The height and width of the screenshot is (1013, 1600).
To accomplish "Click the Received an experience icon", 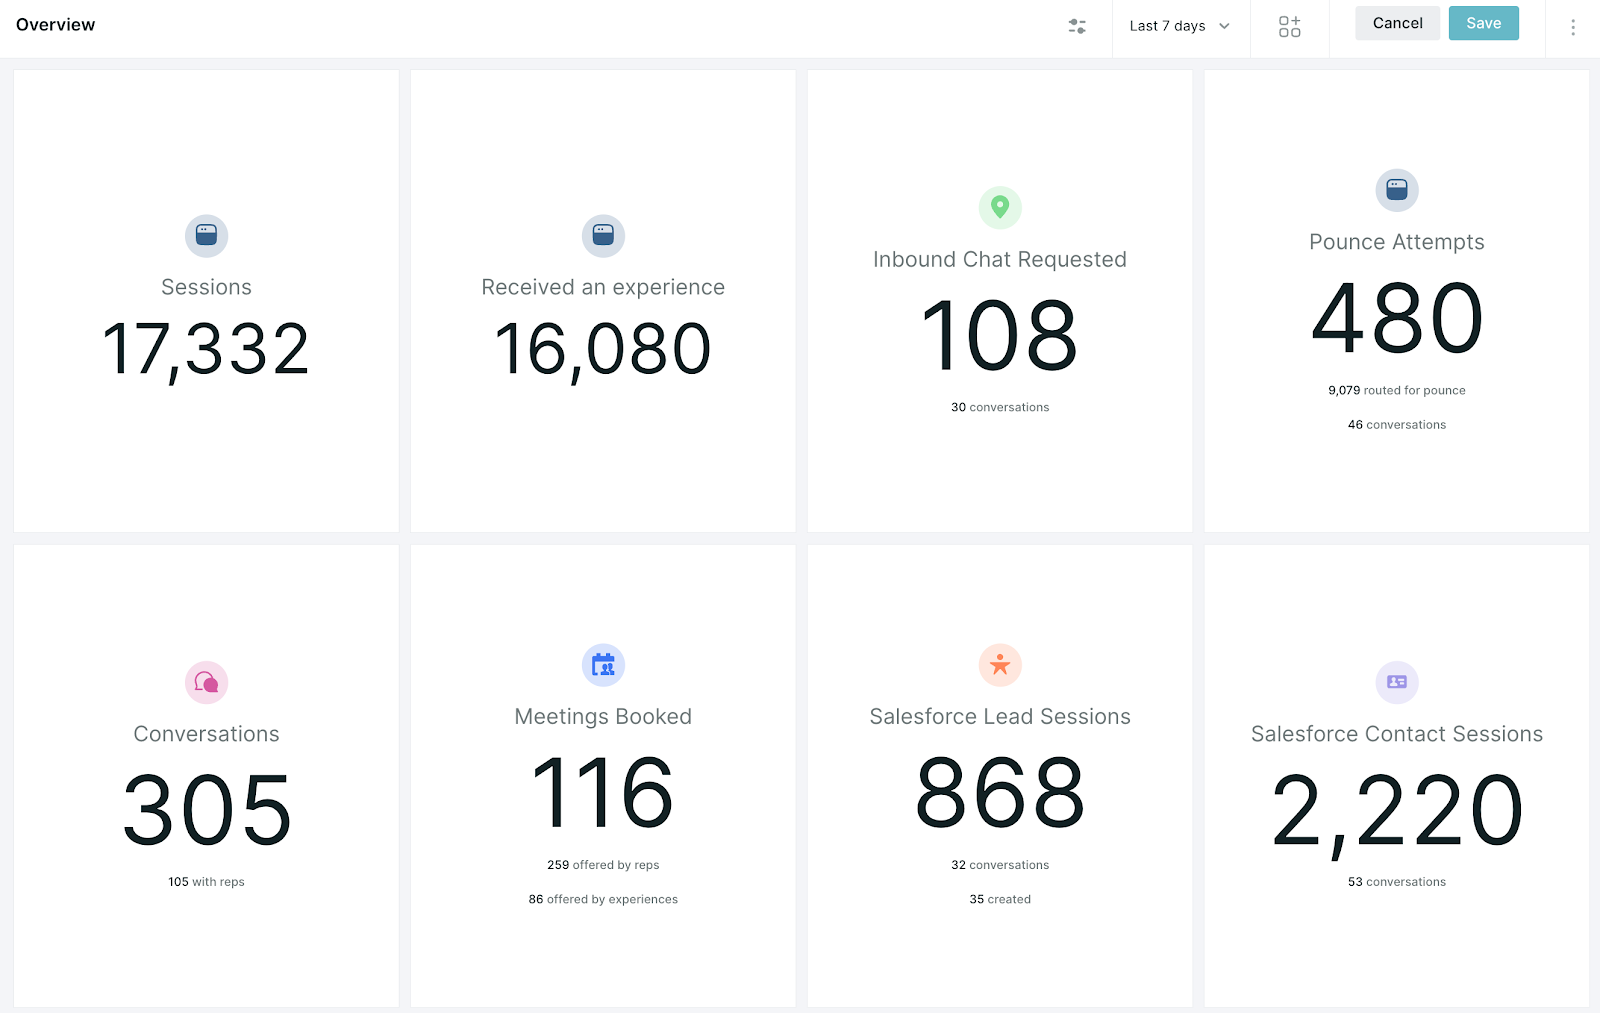I will 603,236.
